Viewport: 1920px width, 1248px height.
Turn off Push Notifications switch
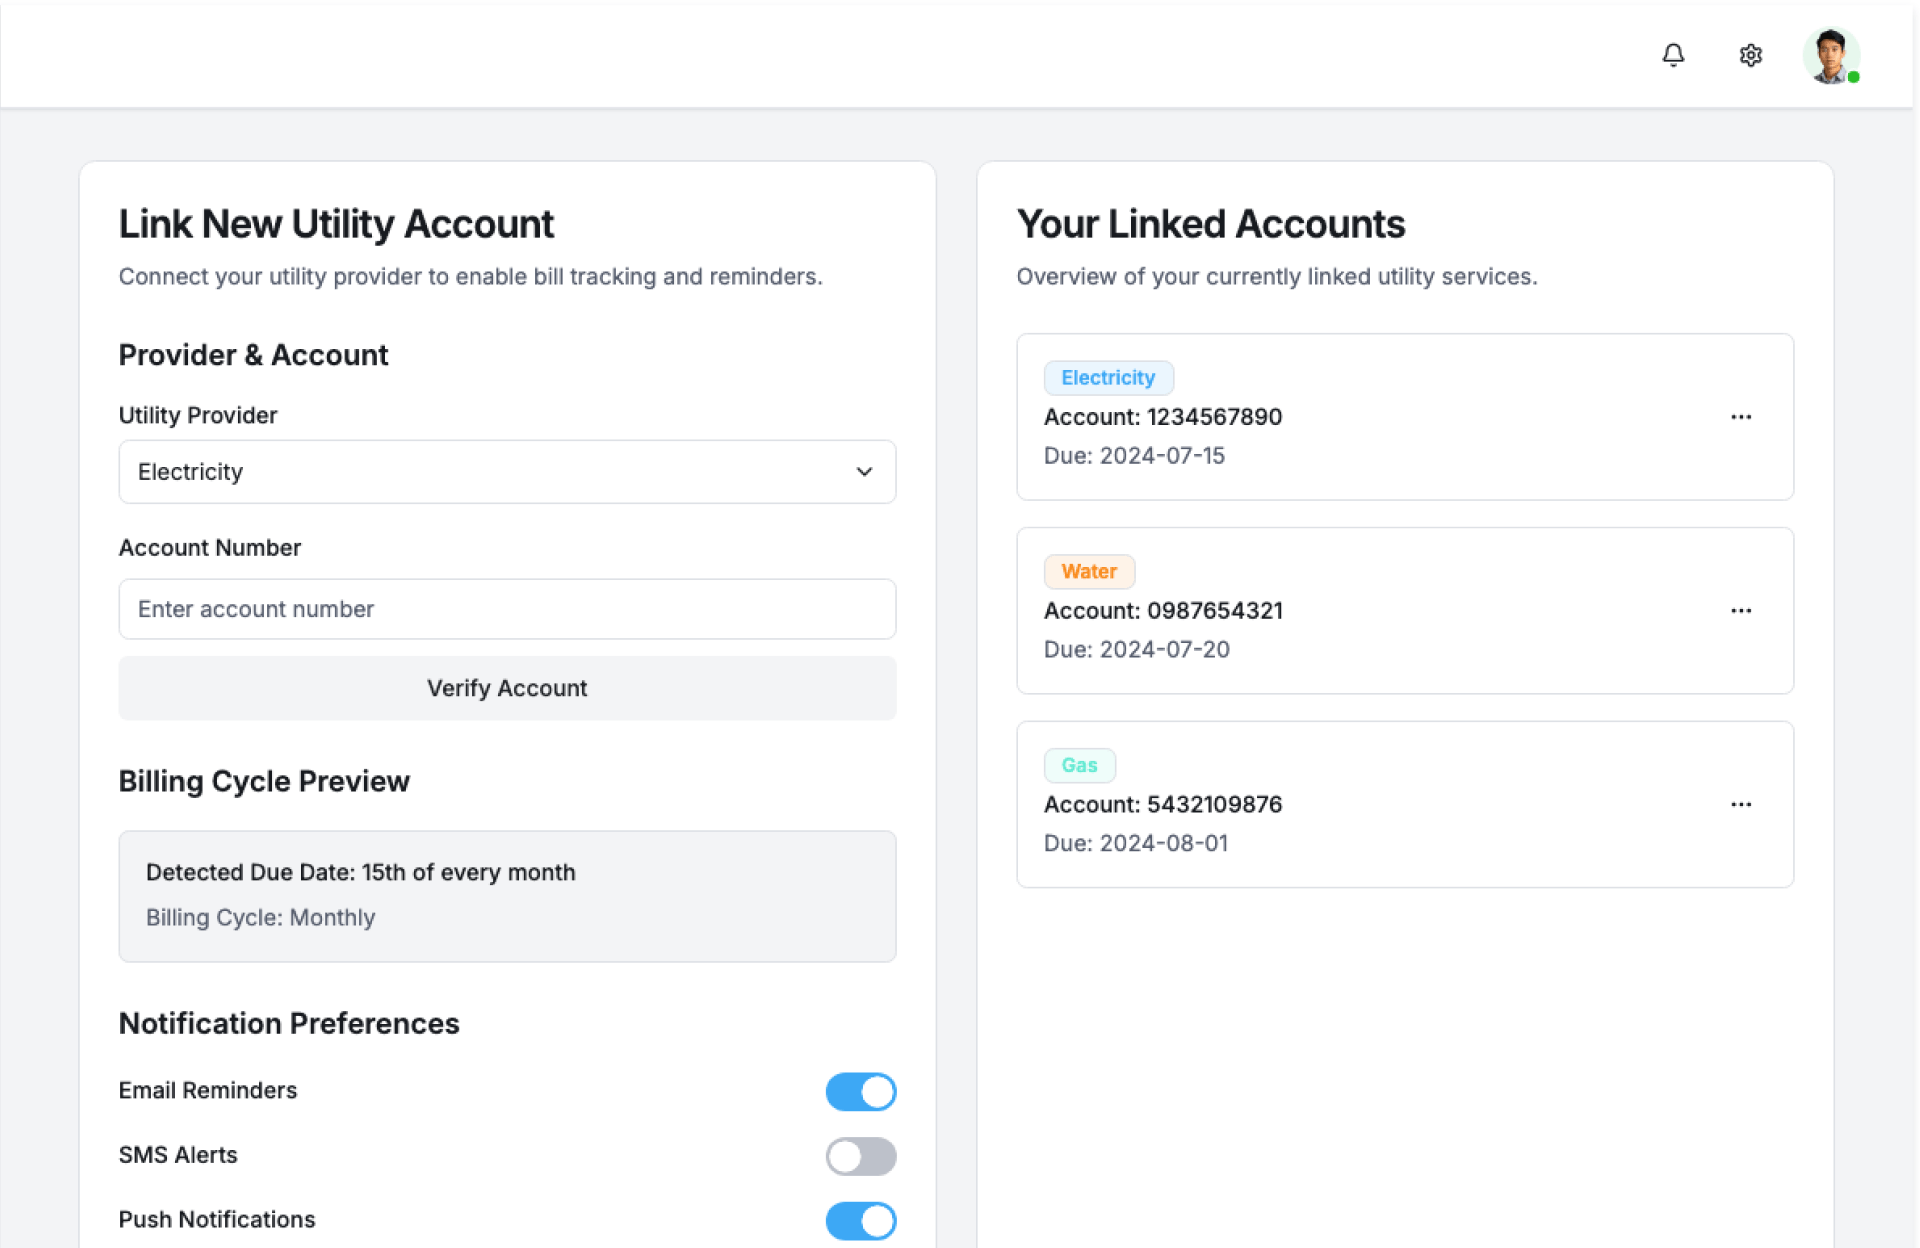click(860, 1221)
